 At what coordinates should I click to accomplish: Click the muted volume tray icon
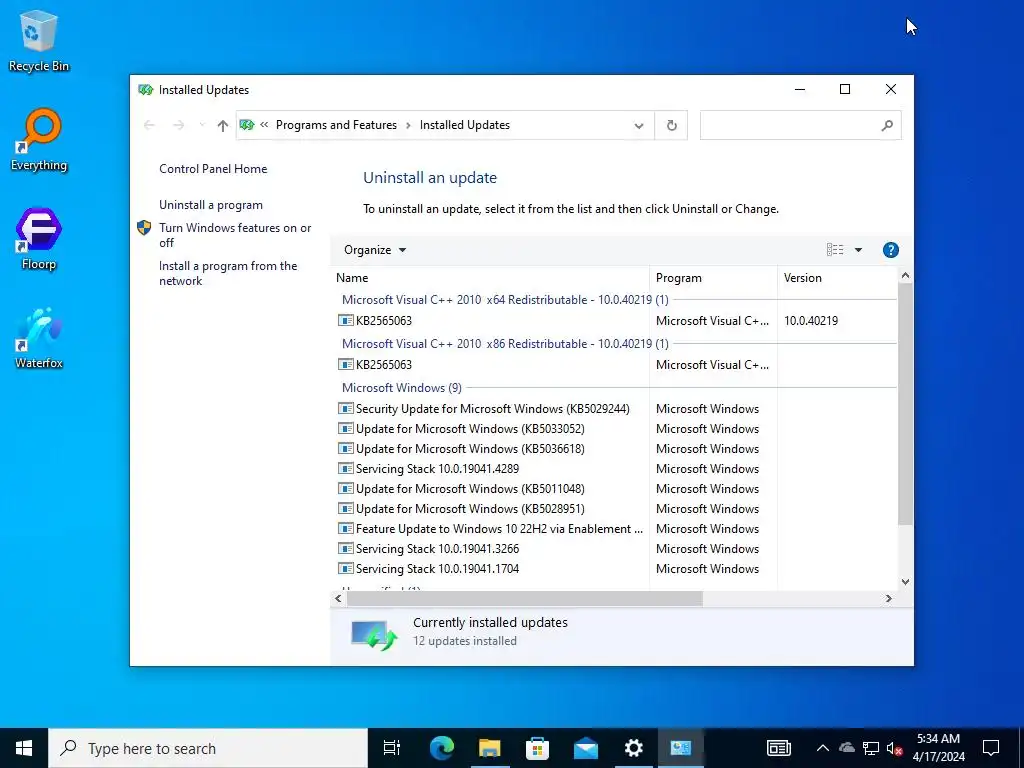[894, 748]
